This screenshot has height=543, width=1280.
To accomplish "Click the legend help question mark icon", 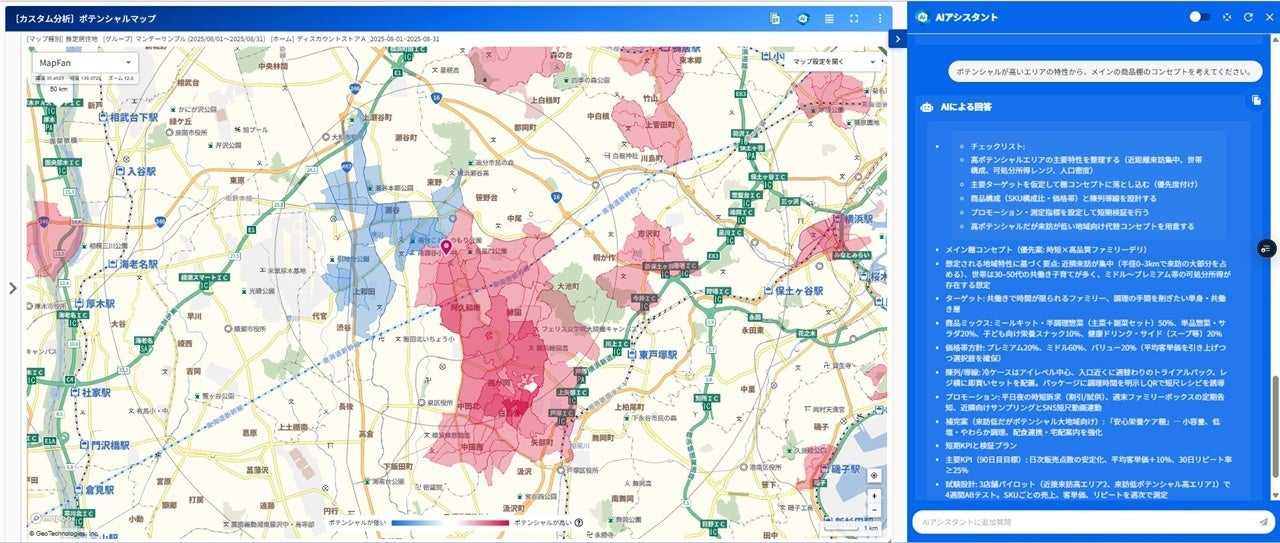I will click(x=579, y=522).
